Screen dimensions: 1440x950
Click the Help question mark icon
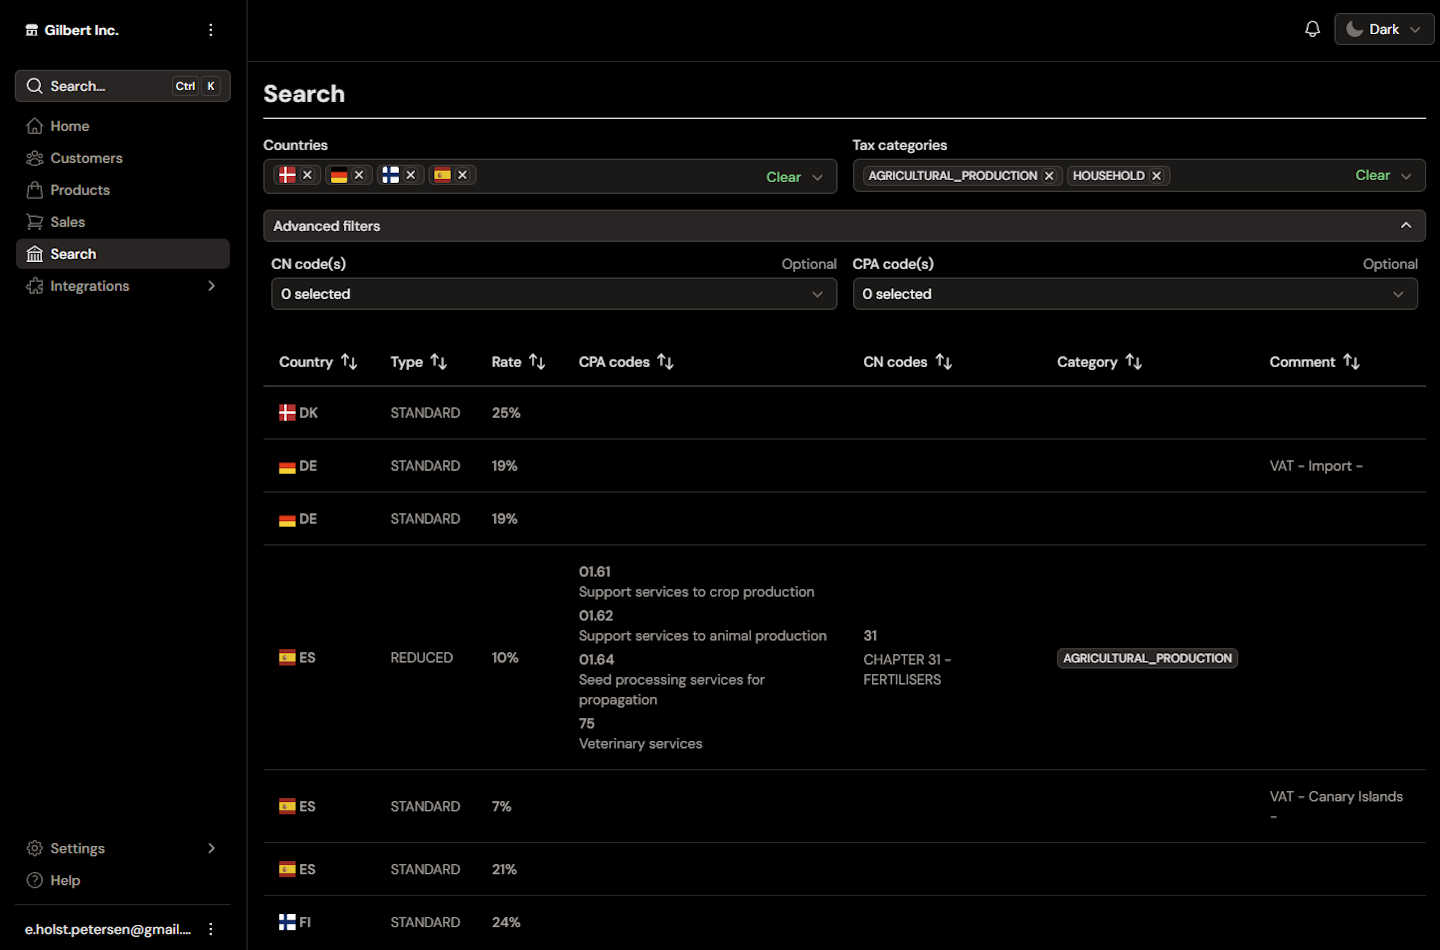(35, 880)
